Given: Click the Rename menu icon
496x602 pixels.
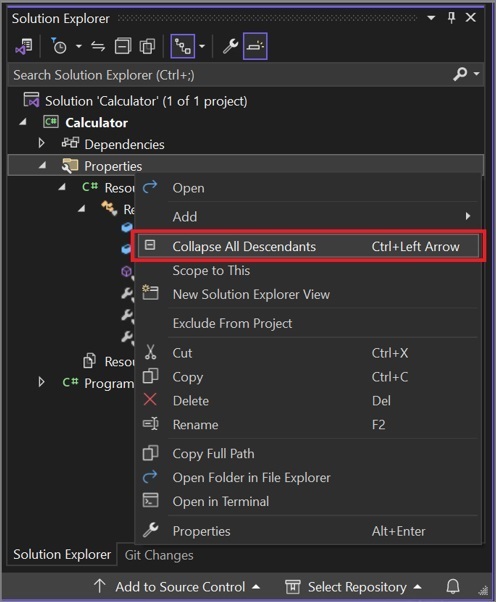Looking at the screenshot, I should 150,423.
